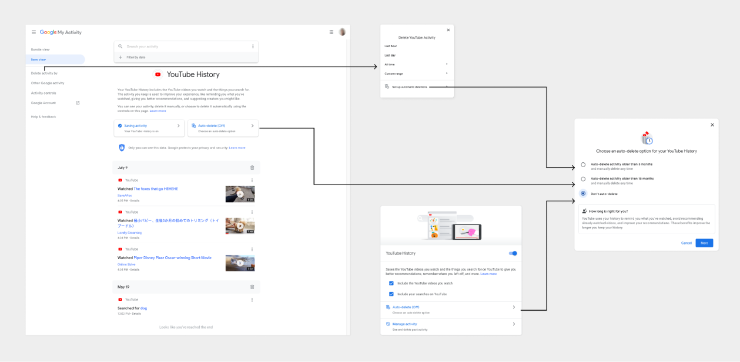Viewport: 740px width, 362px height.
Task: Click the YouTube logo beside YouTube History heading
Action: (x=158, y=74)
